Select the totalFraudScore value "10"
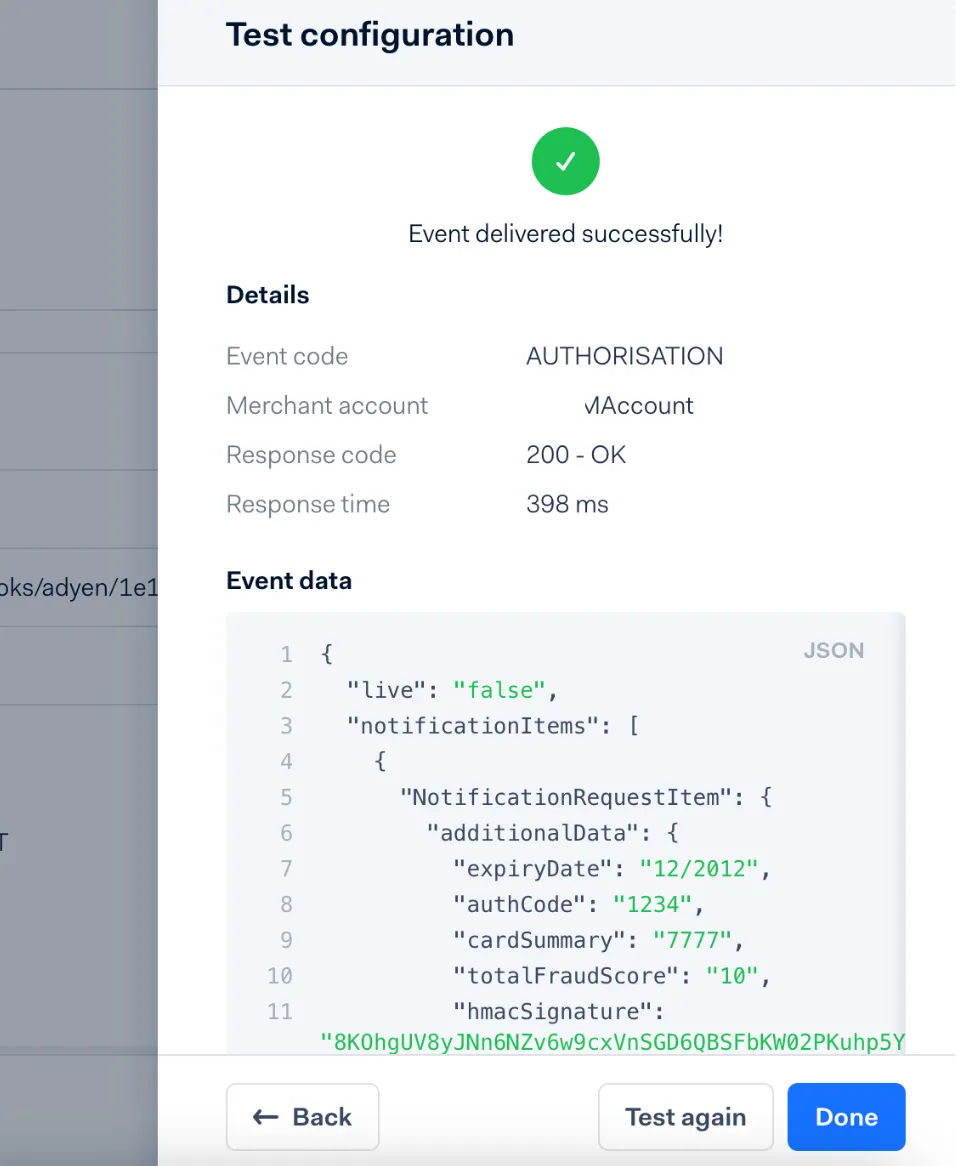 (732, 976)
